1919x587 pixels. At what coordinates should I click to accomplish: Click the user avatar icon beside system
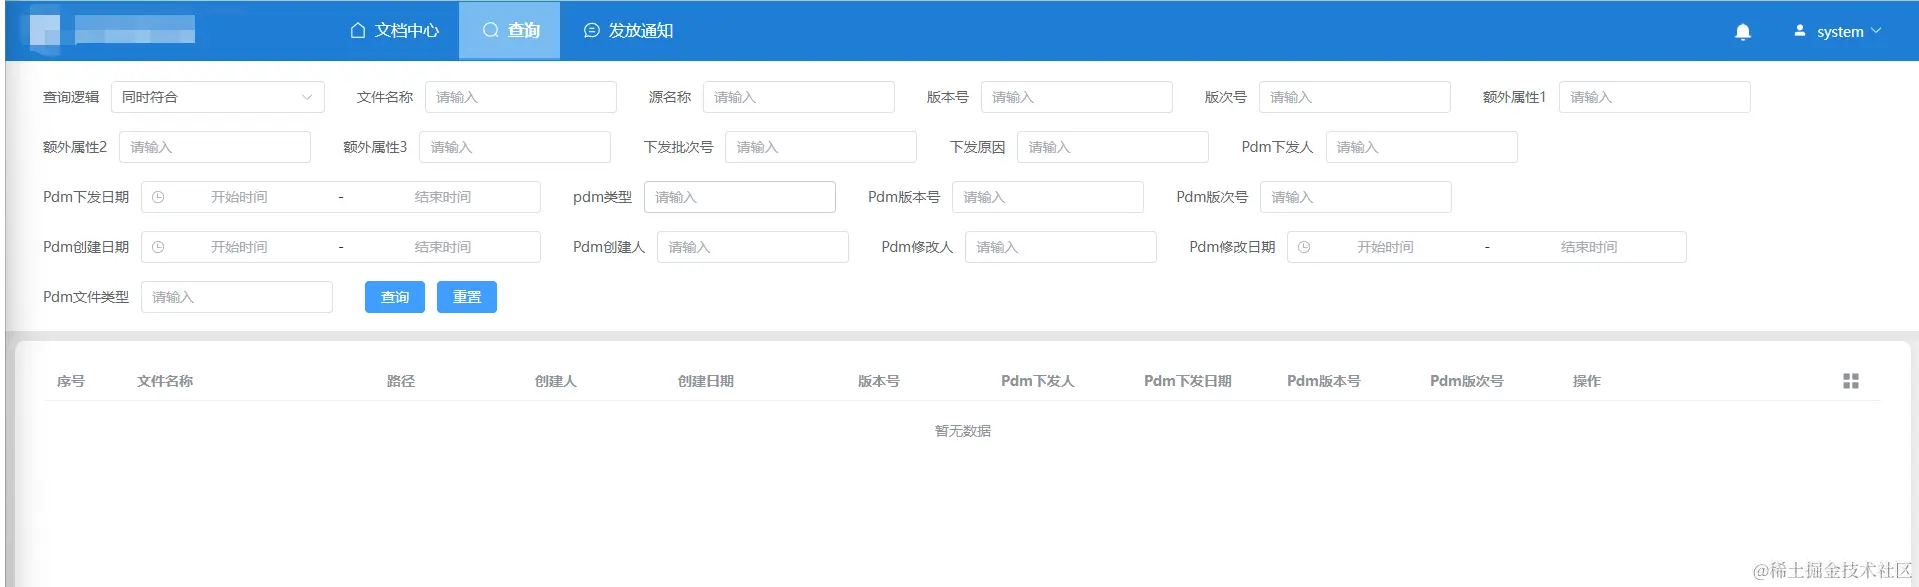[x=1800, y=31]
